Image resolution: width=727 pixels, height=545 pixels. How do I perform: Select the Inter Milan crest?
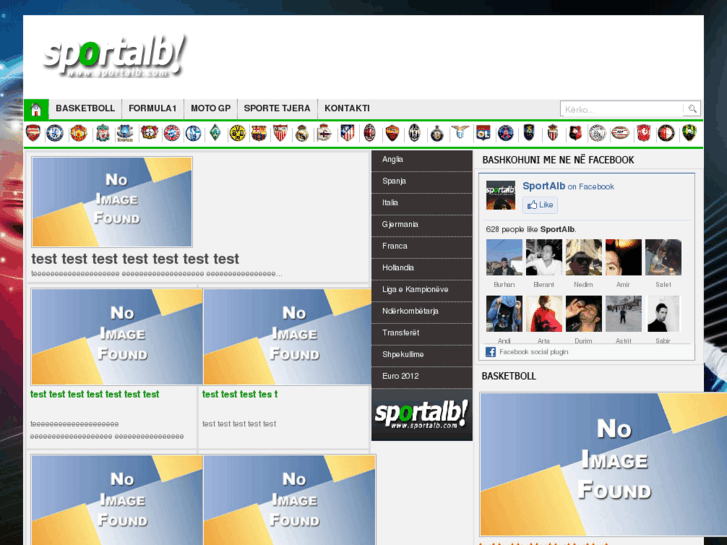click(437, 134)
